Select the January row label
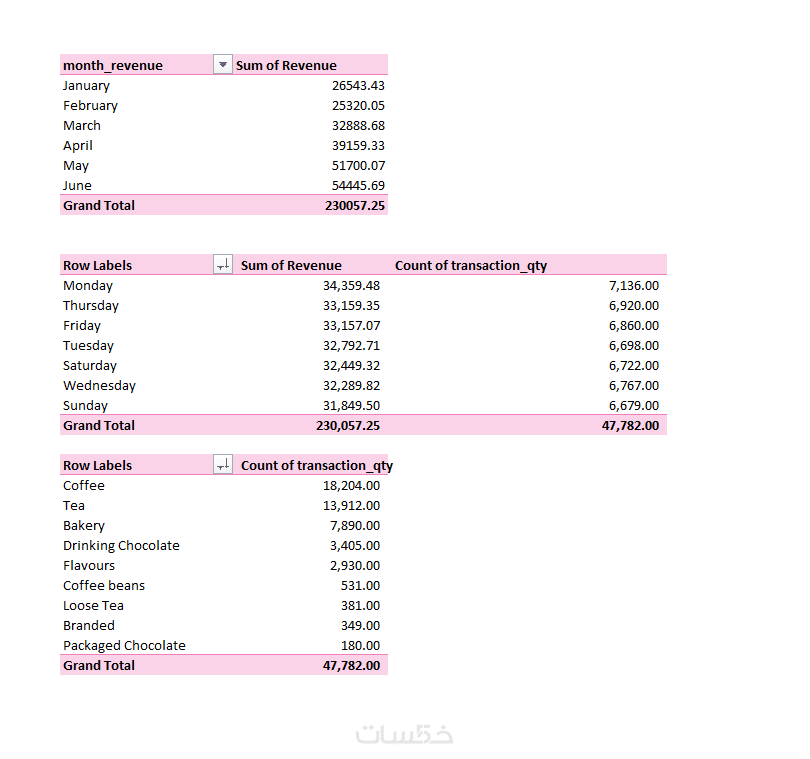 [x=86, y=85]
